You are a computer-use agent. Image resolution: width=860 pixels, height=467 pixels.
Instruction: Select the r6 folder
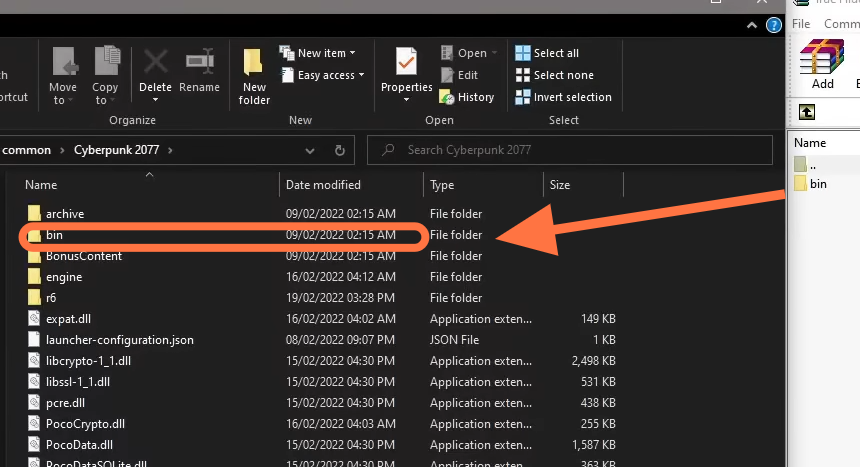tap(51, 298)
